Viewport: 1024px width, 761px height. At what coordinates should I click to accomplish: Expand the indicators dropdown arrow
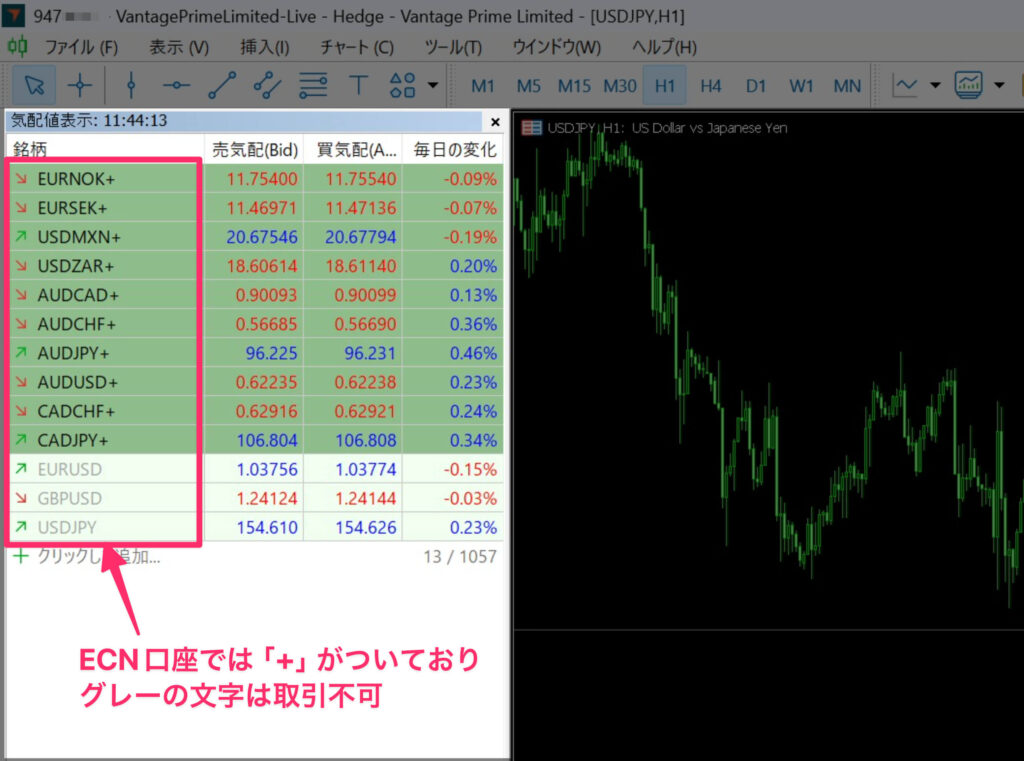click(x=1000, y=85)
